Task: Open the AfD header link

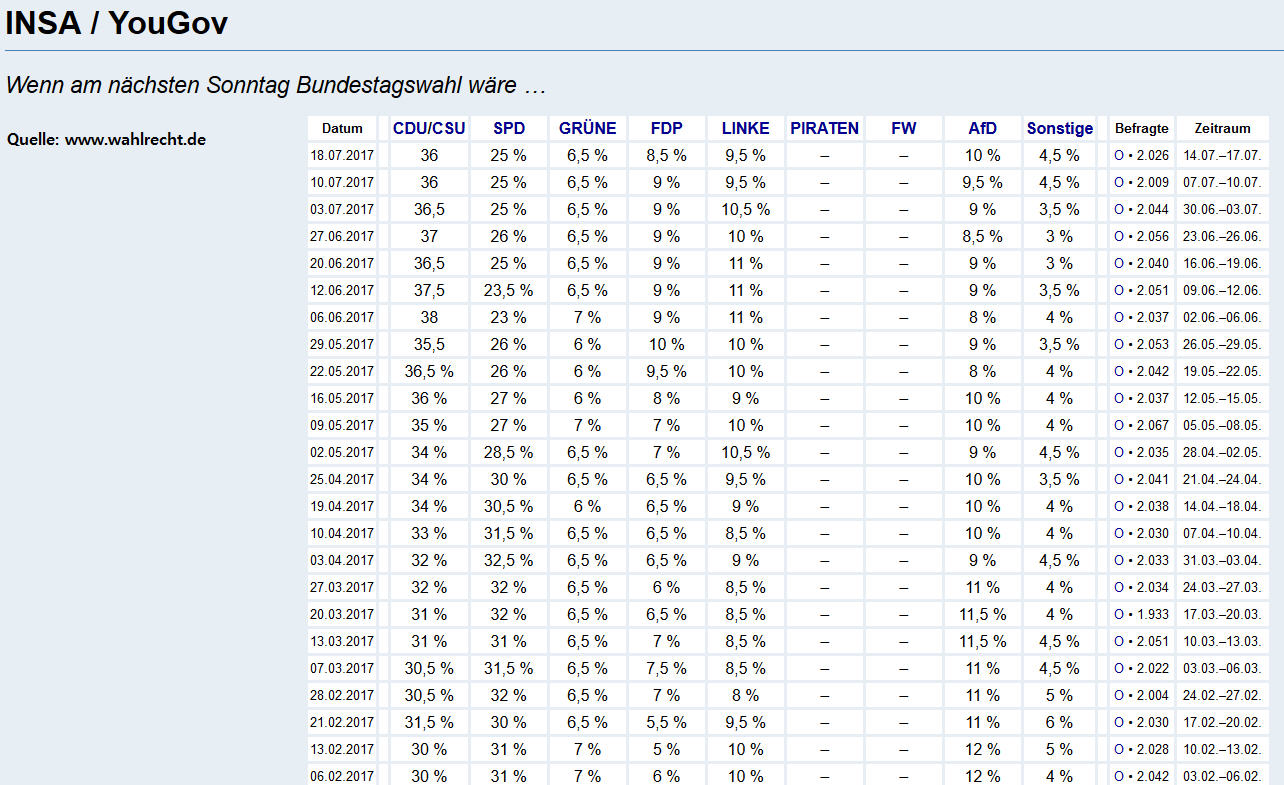Action: pos(982,128)
